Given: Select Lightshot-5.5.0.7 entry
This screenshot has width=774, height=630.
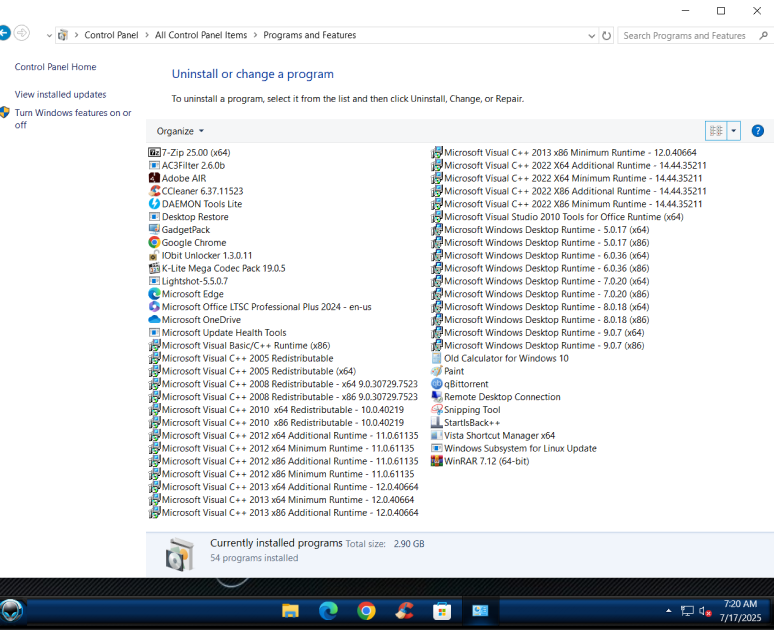Looking at the screenshot, I should (x=189, y=281).
